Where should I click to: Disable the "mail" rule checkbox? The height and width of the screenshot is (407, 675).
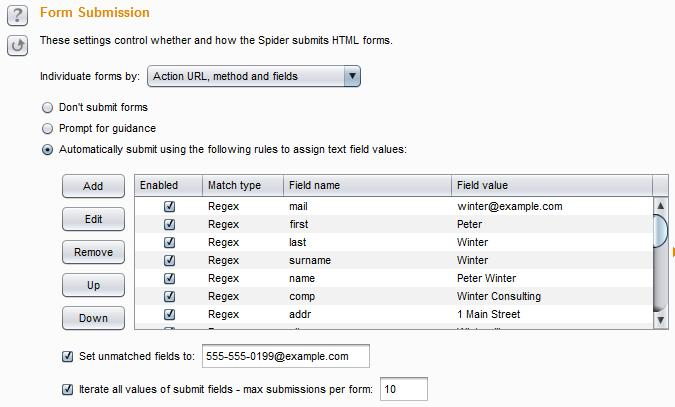click(169, 206)
